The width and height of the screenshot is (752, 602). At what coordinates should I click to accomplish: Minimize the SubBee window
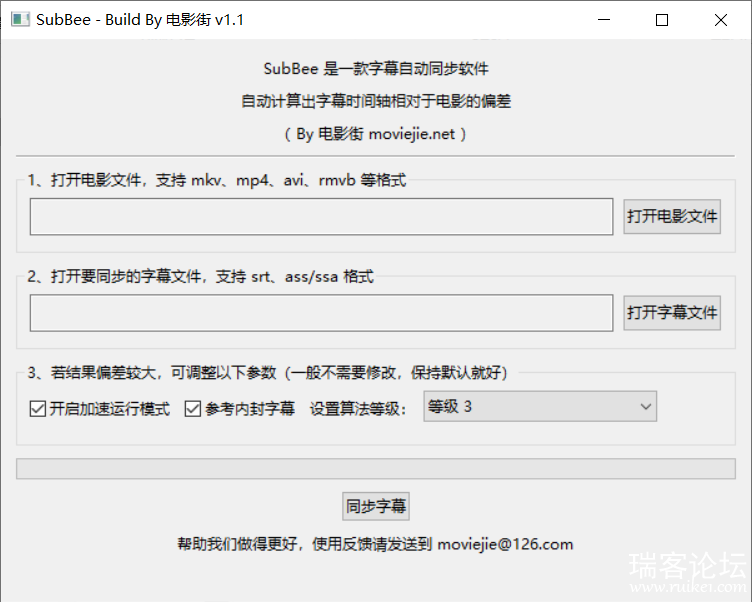pyautogui.click(x=604, y=20)
